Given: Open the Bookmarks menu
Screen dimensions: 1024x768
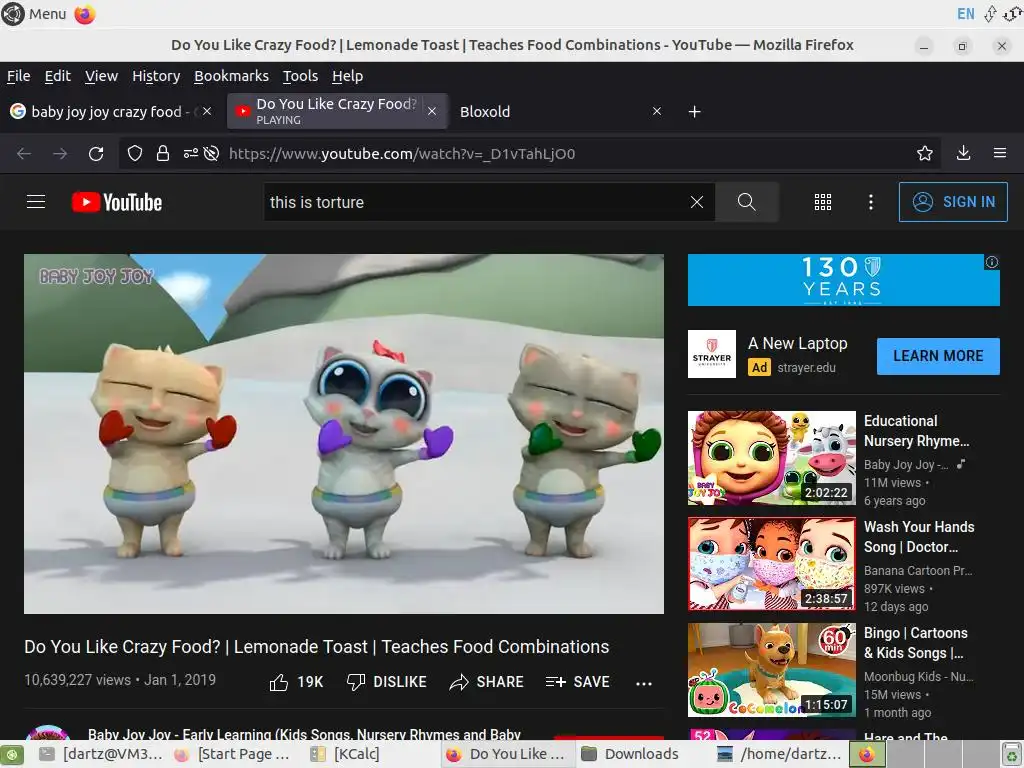Looking at the screenshot, I should [x=231, y=76].
